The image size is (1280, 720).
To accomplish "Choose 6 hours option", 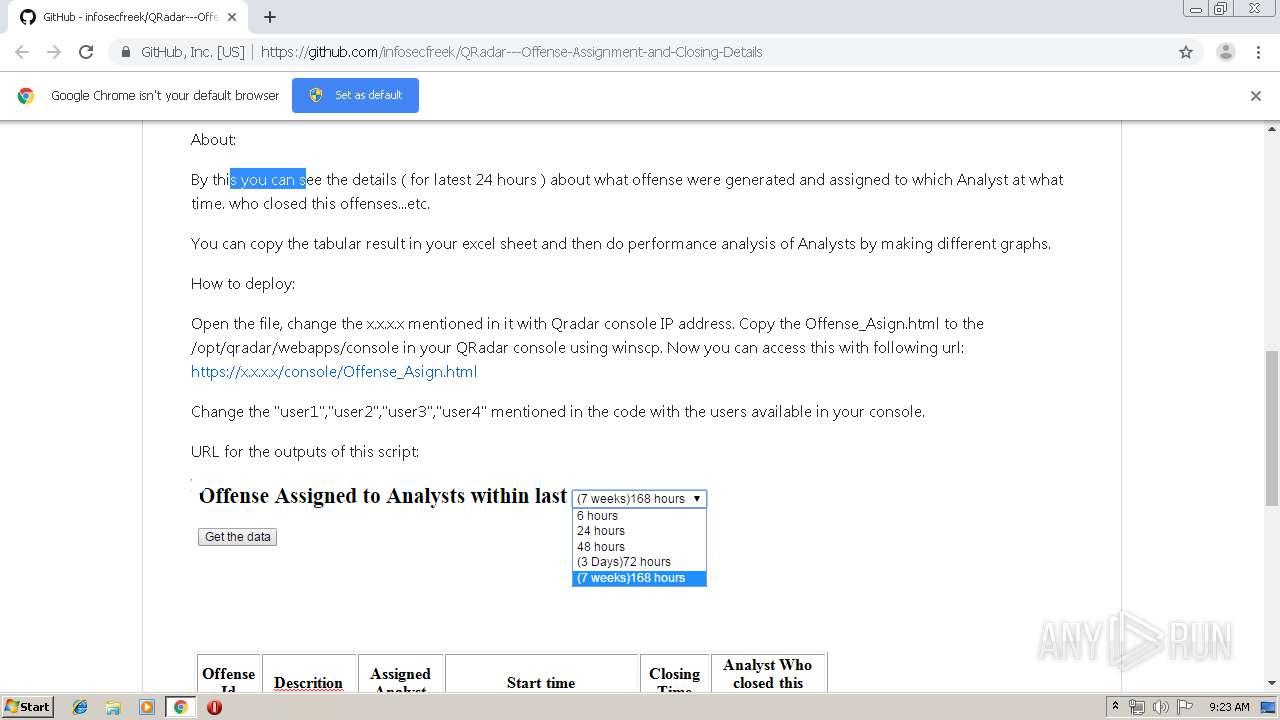I will [639, 516].
